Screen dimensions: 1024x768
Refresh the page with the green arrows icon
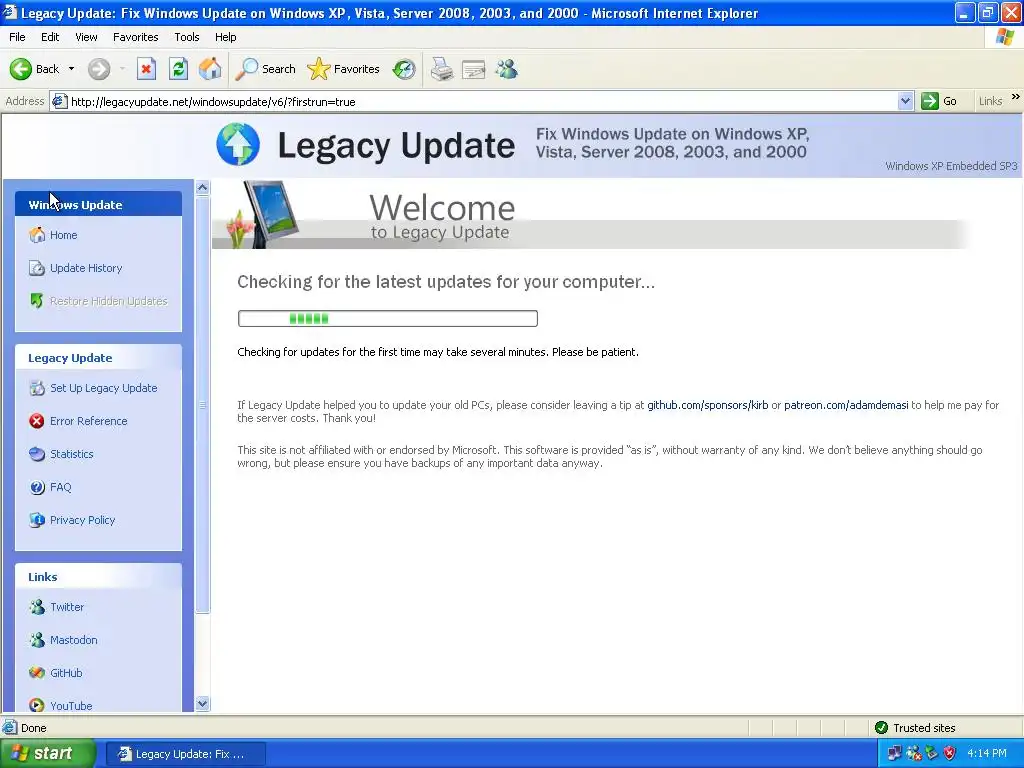point(178,69)
